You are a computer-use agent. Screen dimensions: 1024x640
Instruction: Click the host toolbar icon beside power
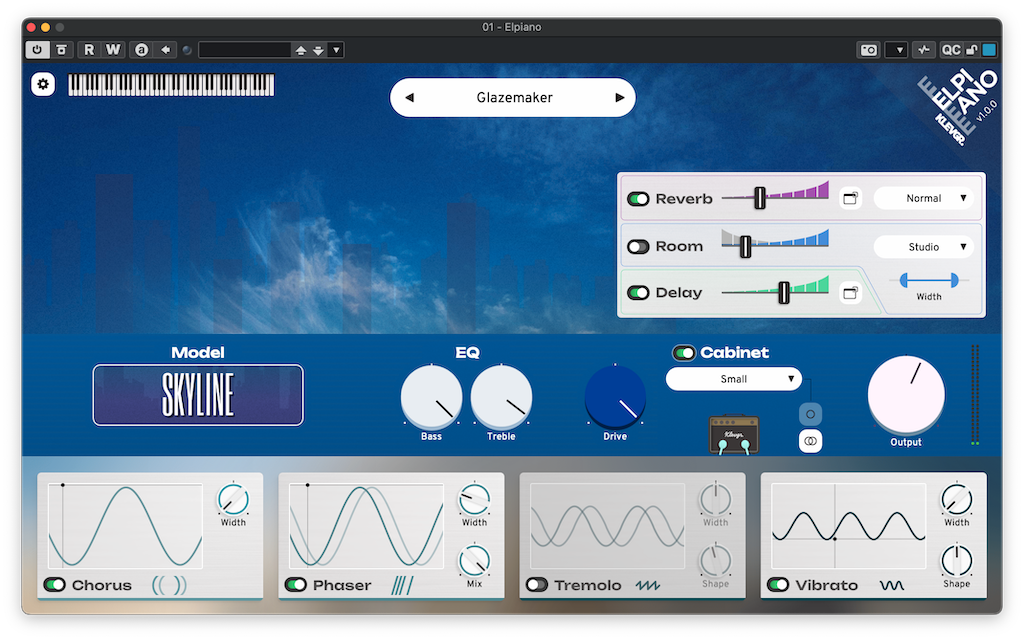coord(61,50)
